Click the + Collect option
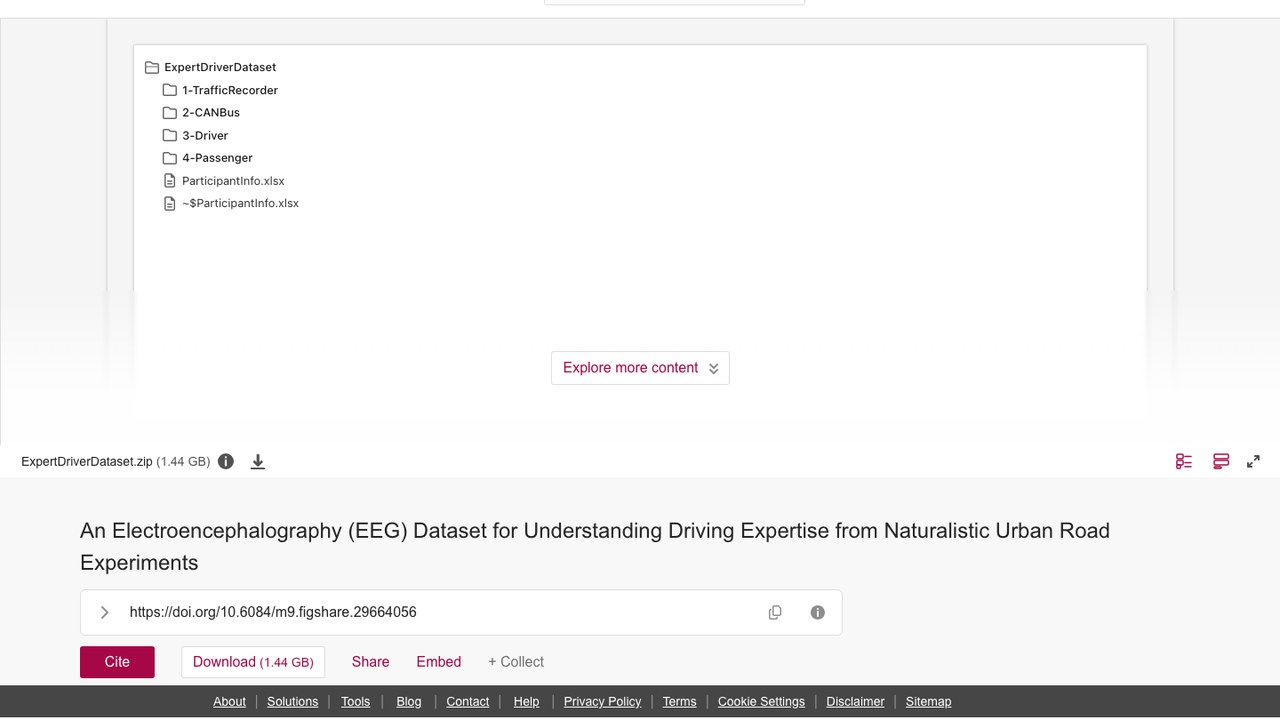The image size is (1280, 720). tap(516, 662)
